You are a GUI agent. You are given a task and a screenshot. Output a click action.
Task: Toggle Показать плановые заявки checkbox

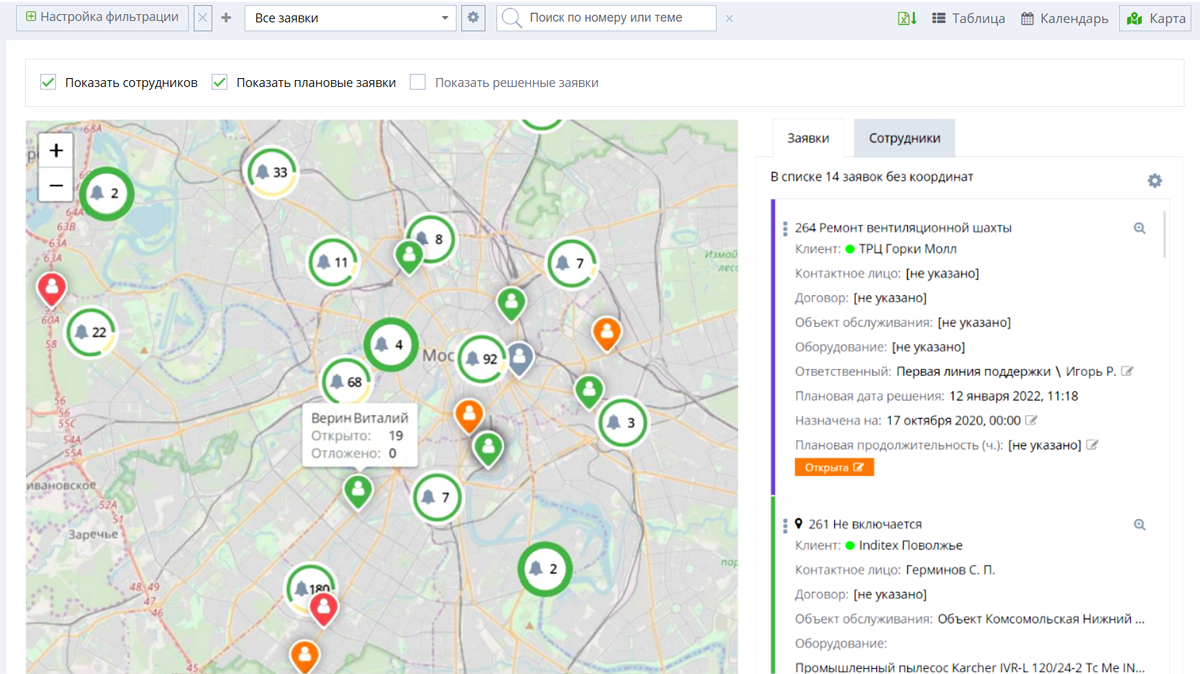pyautogui.click(x=220, y=82)
